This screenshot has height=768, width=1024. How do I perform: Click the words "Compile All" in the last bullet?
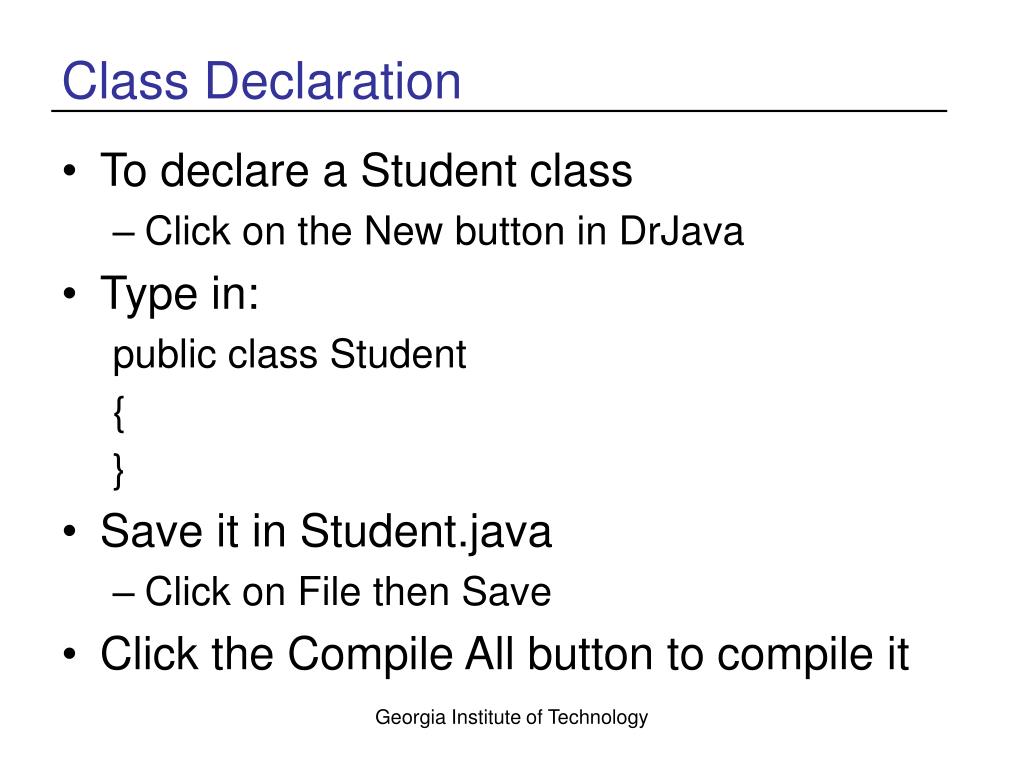click(x=402, y=654)
